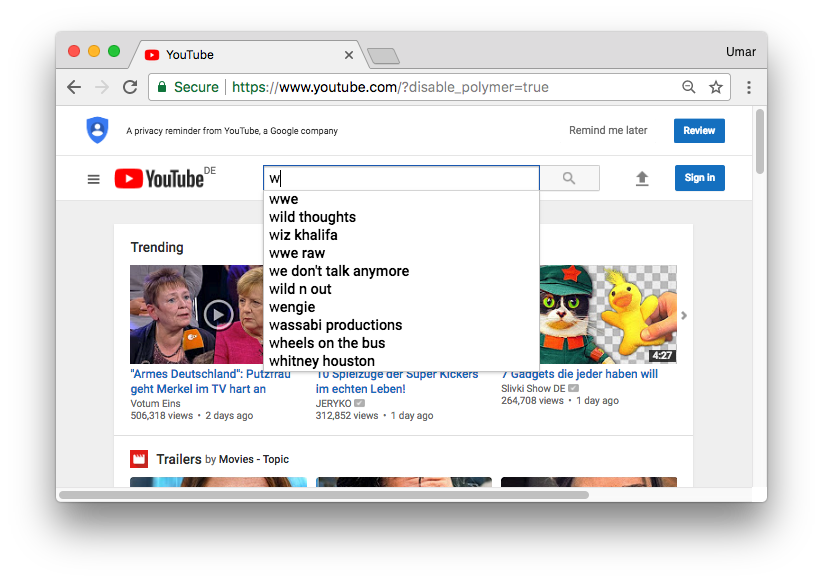
Task: Open the first Trailers video thumbnail
Action: click(x=218, y=482)
